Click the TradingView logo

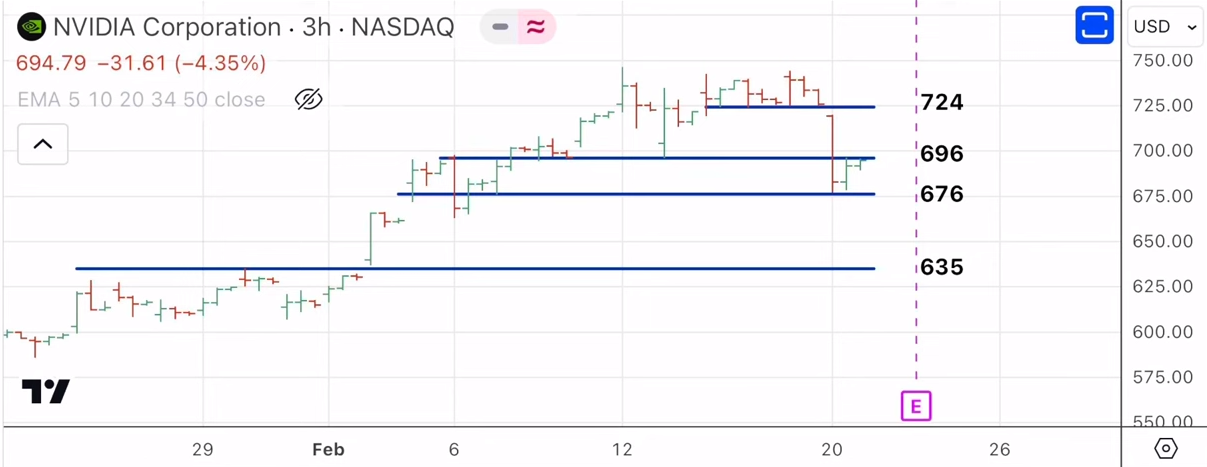click(x=46, y=391)
